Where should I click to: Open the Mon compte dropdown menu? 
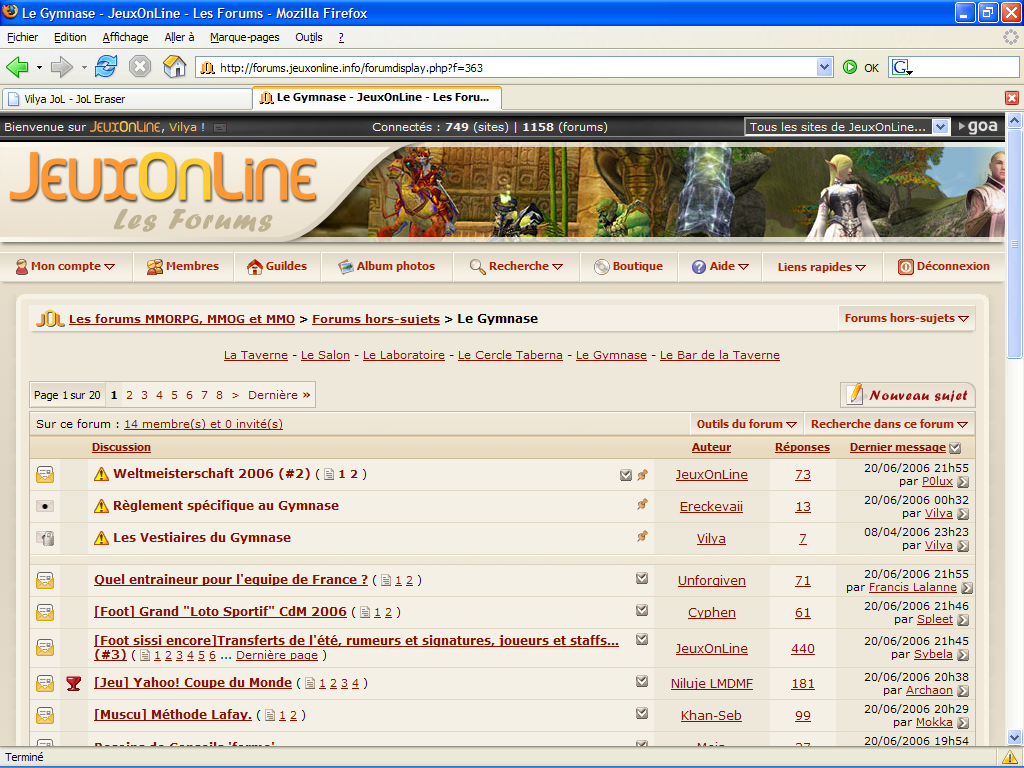(65, 266)
